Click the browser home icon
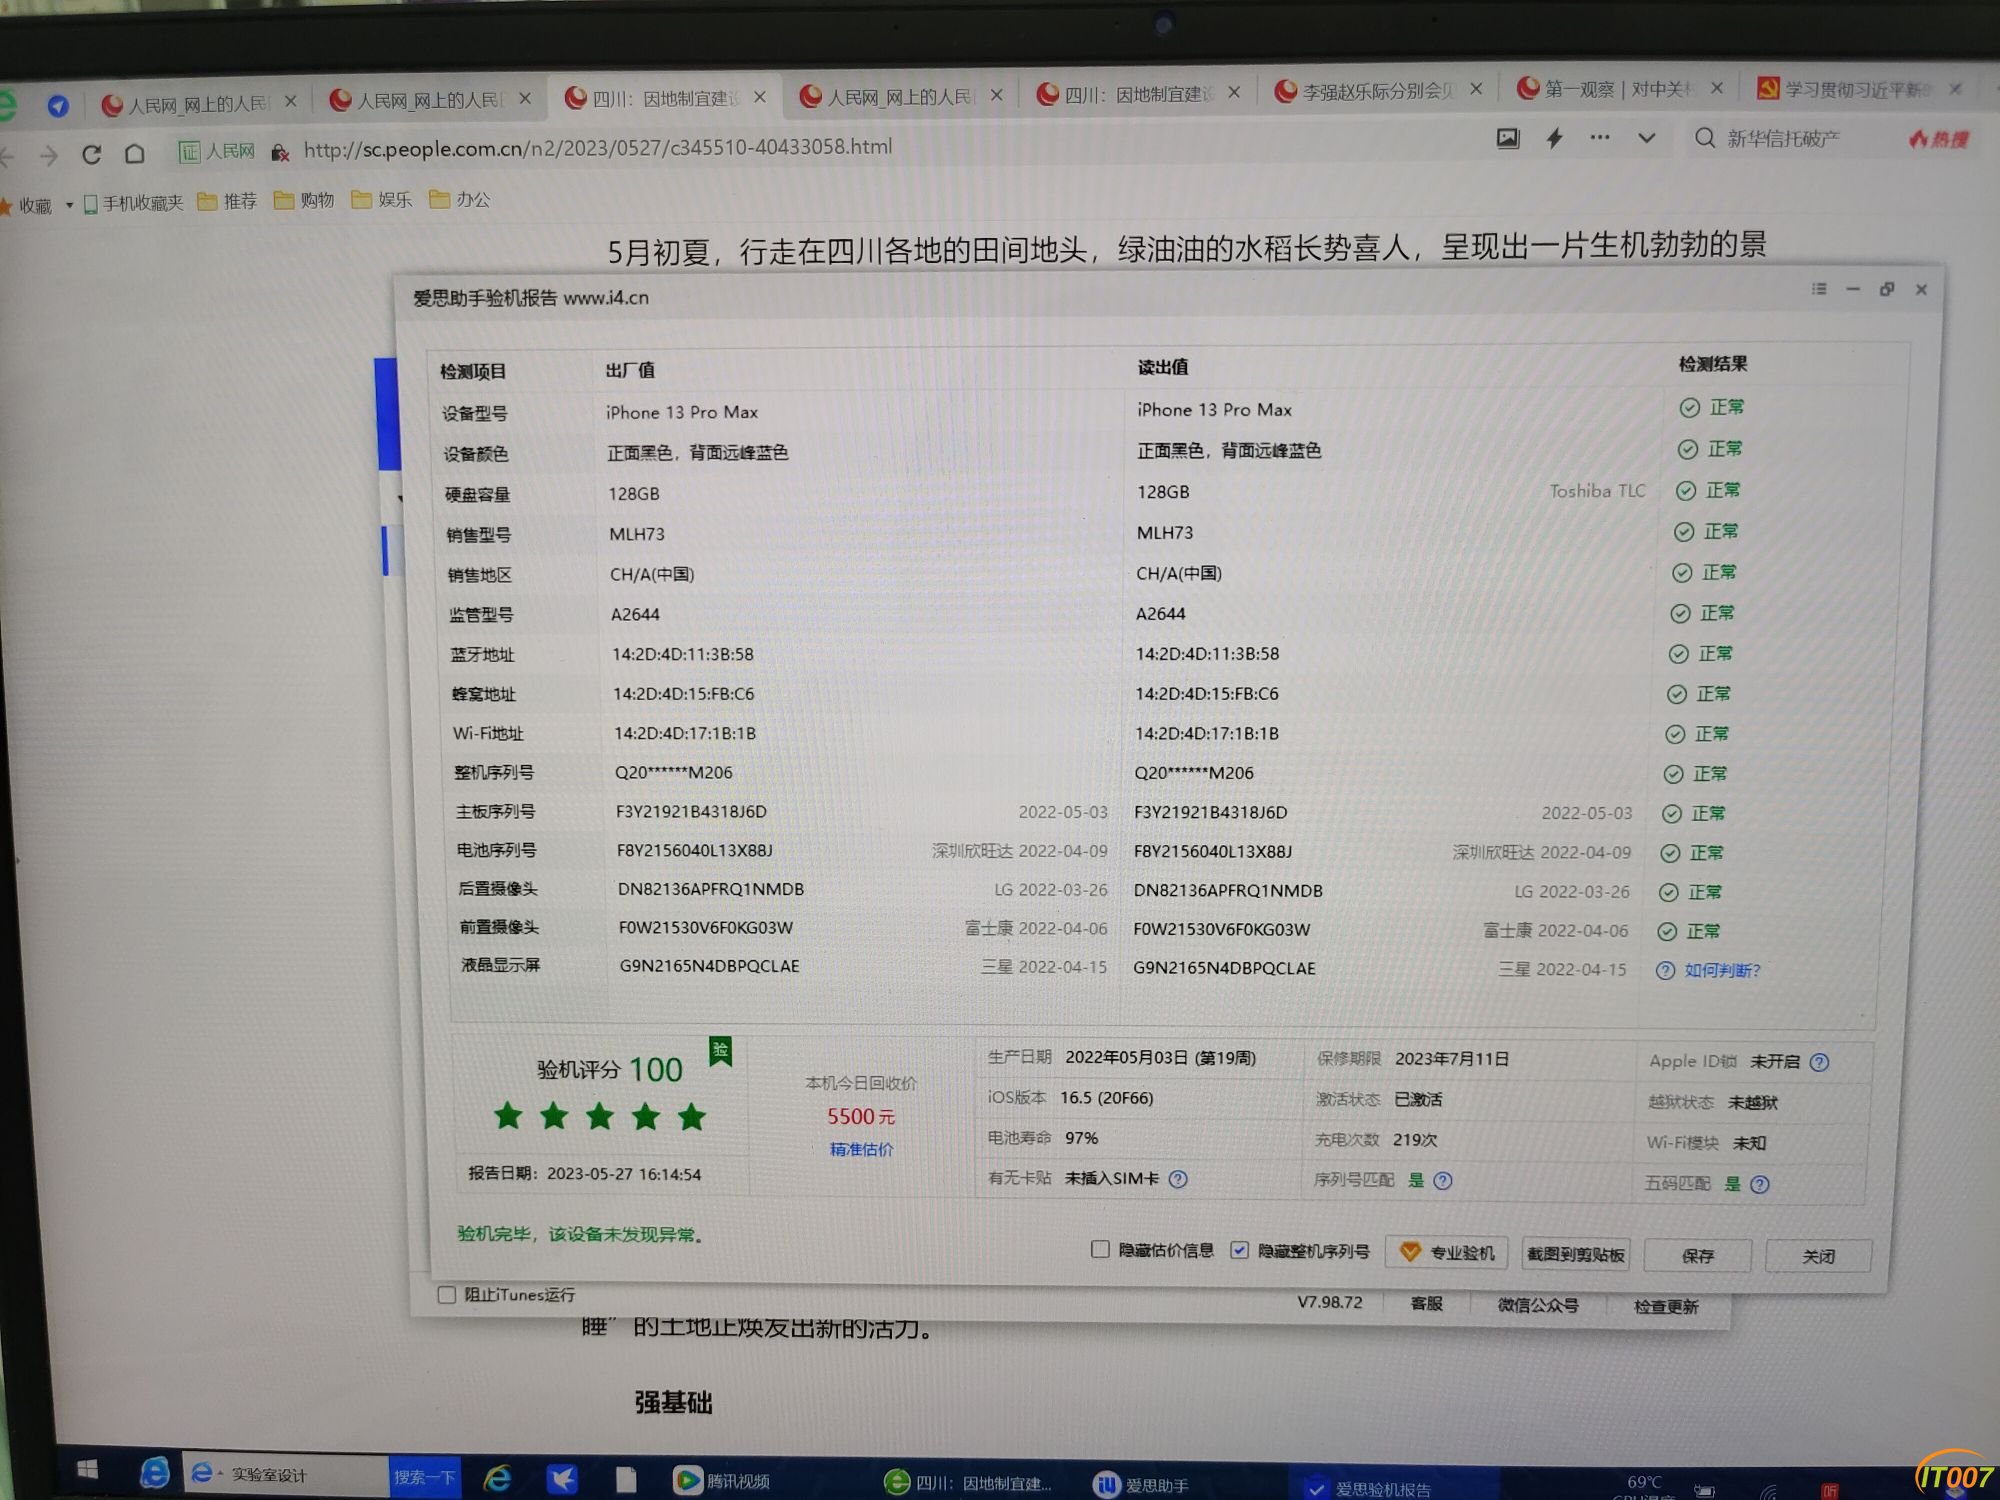Viewport: 2000px width, 1500px height. [135, 153]
